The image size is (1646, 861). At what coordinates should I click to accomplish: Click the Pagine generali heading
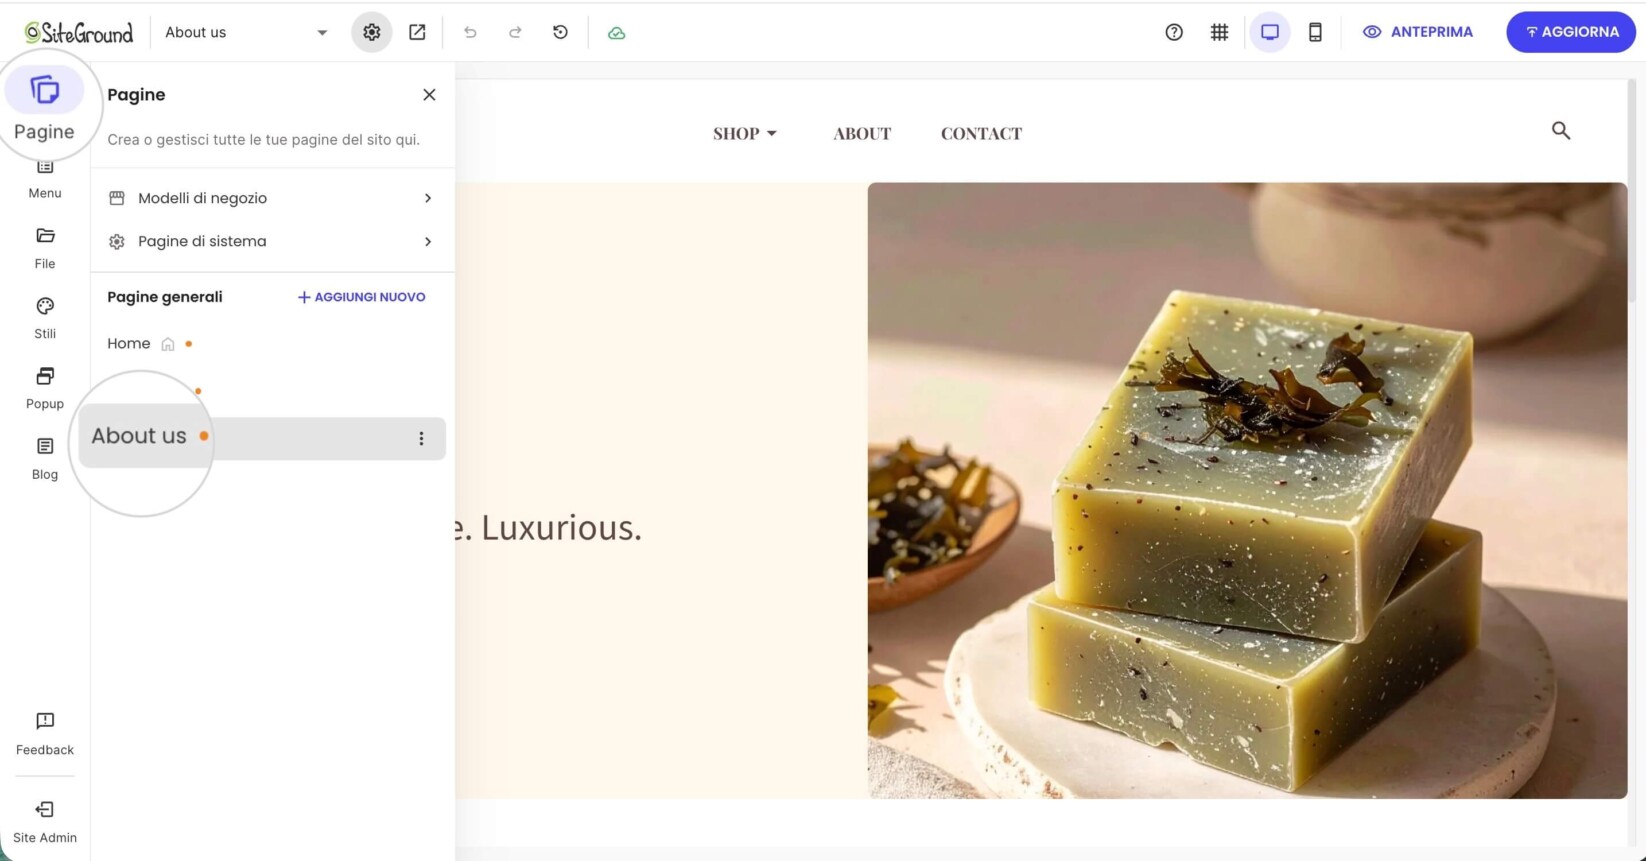click(x=165, y=297)
